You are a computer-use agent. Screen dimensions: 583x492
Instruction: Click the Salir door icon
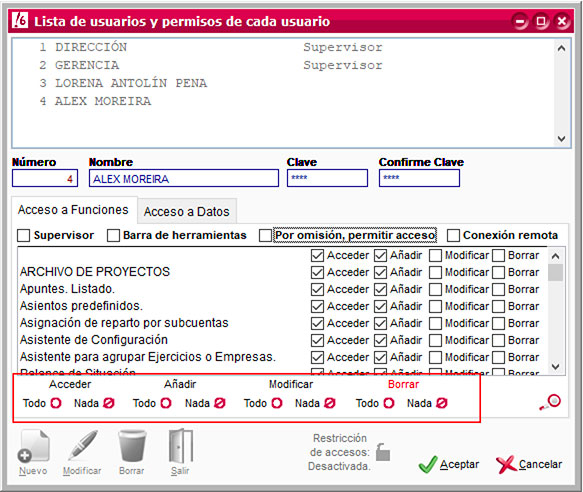181,446
